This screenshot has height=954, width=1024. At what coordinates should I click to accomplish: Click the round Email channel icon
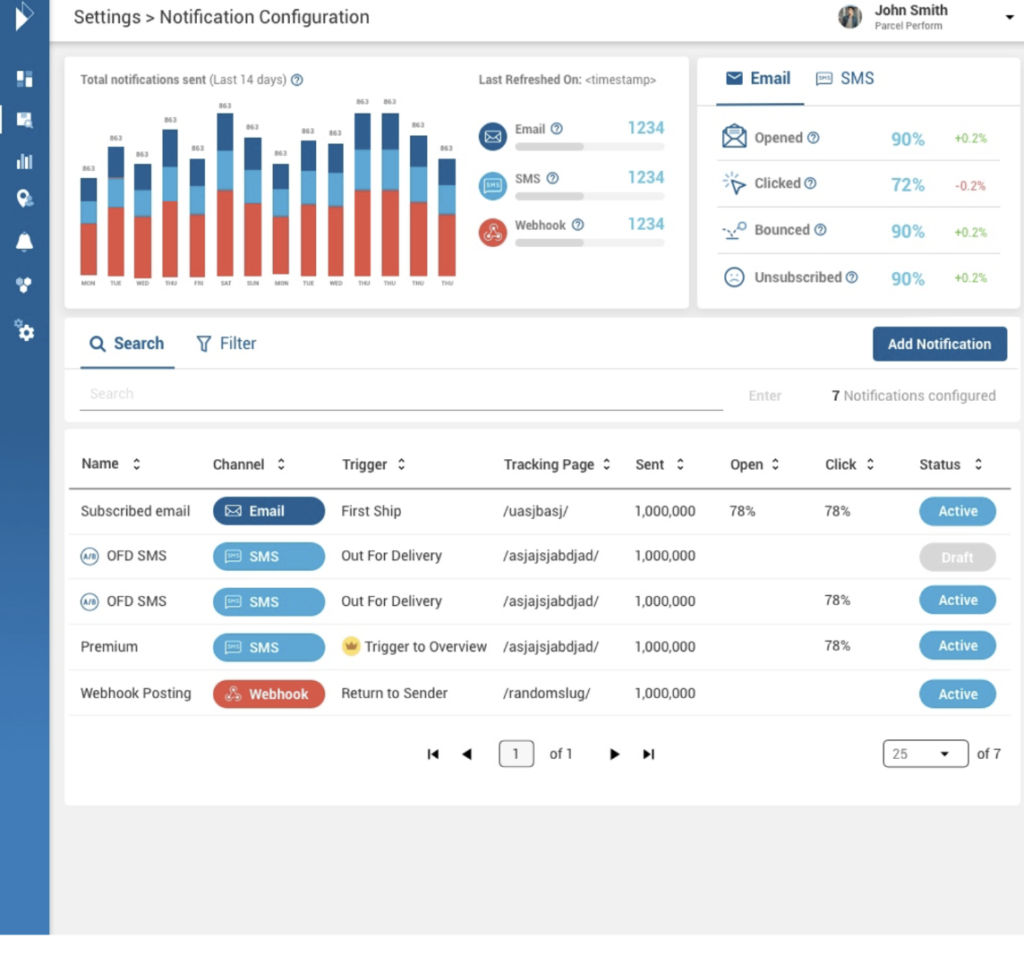pos(492,136)
